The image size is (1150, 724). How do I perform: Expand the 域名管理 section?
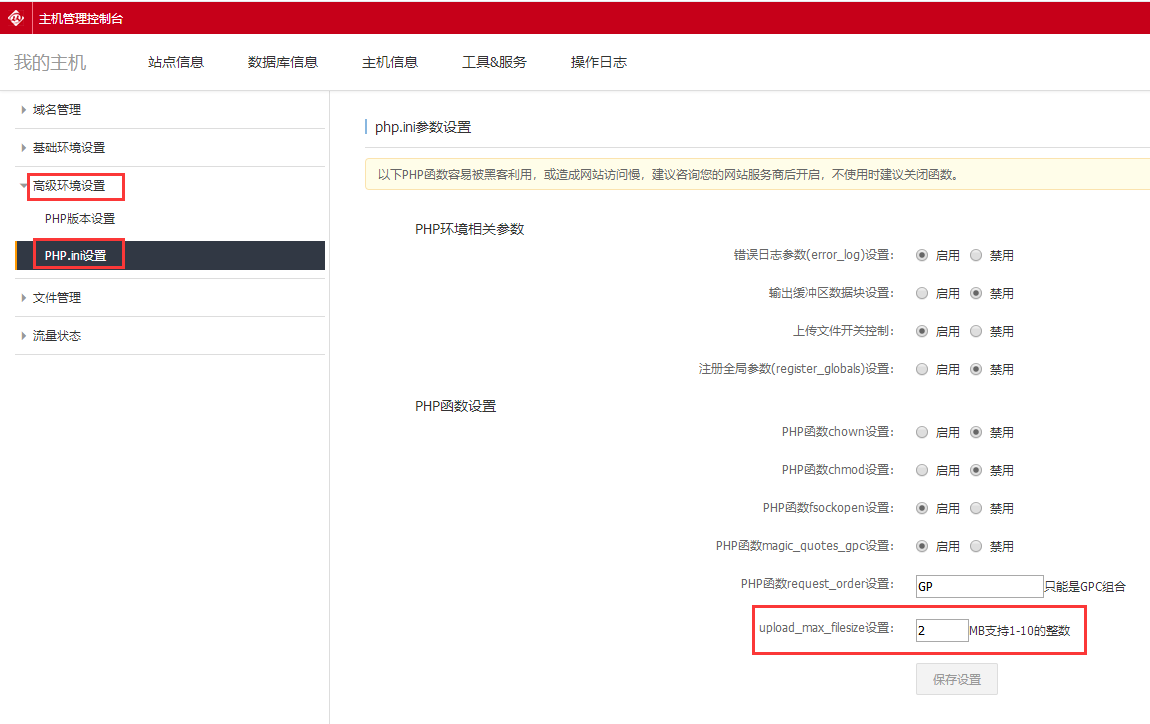pos(57,109)
